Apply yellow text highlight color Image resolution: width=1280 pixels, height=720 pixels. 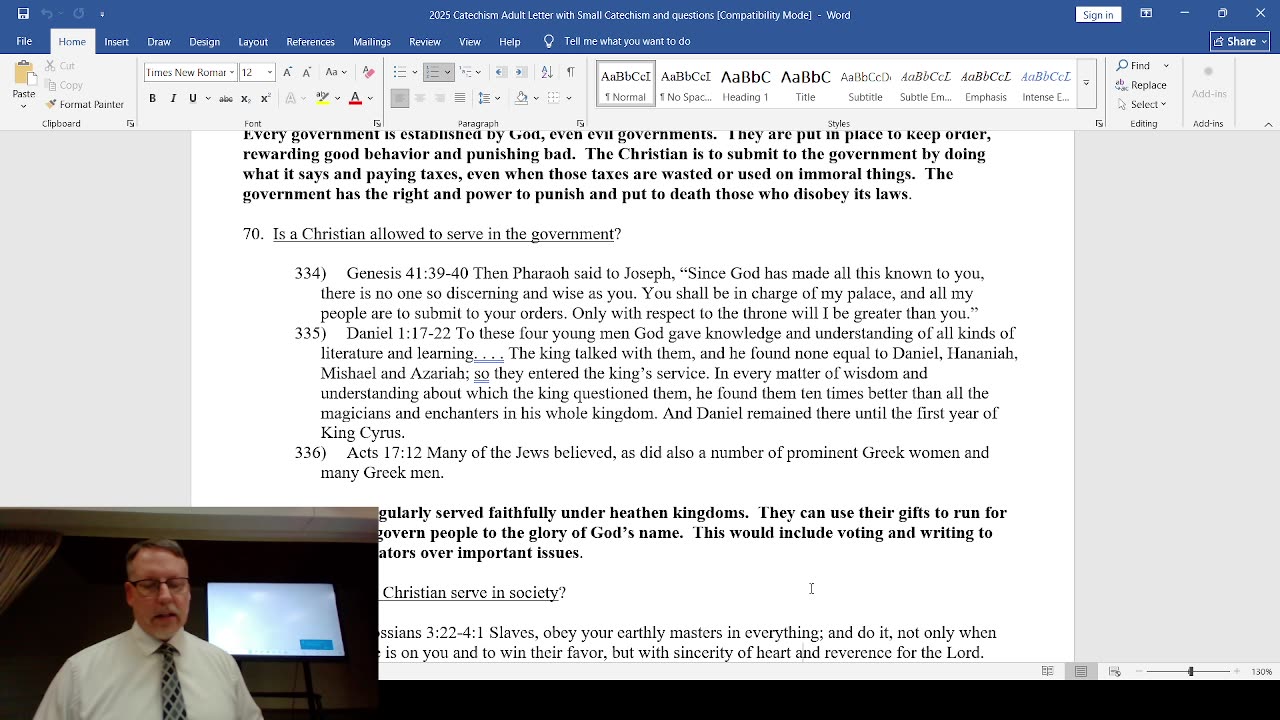coord(322,98)
